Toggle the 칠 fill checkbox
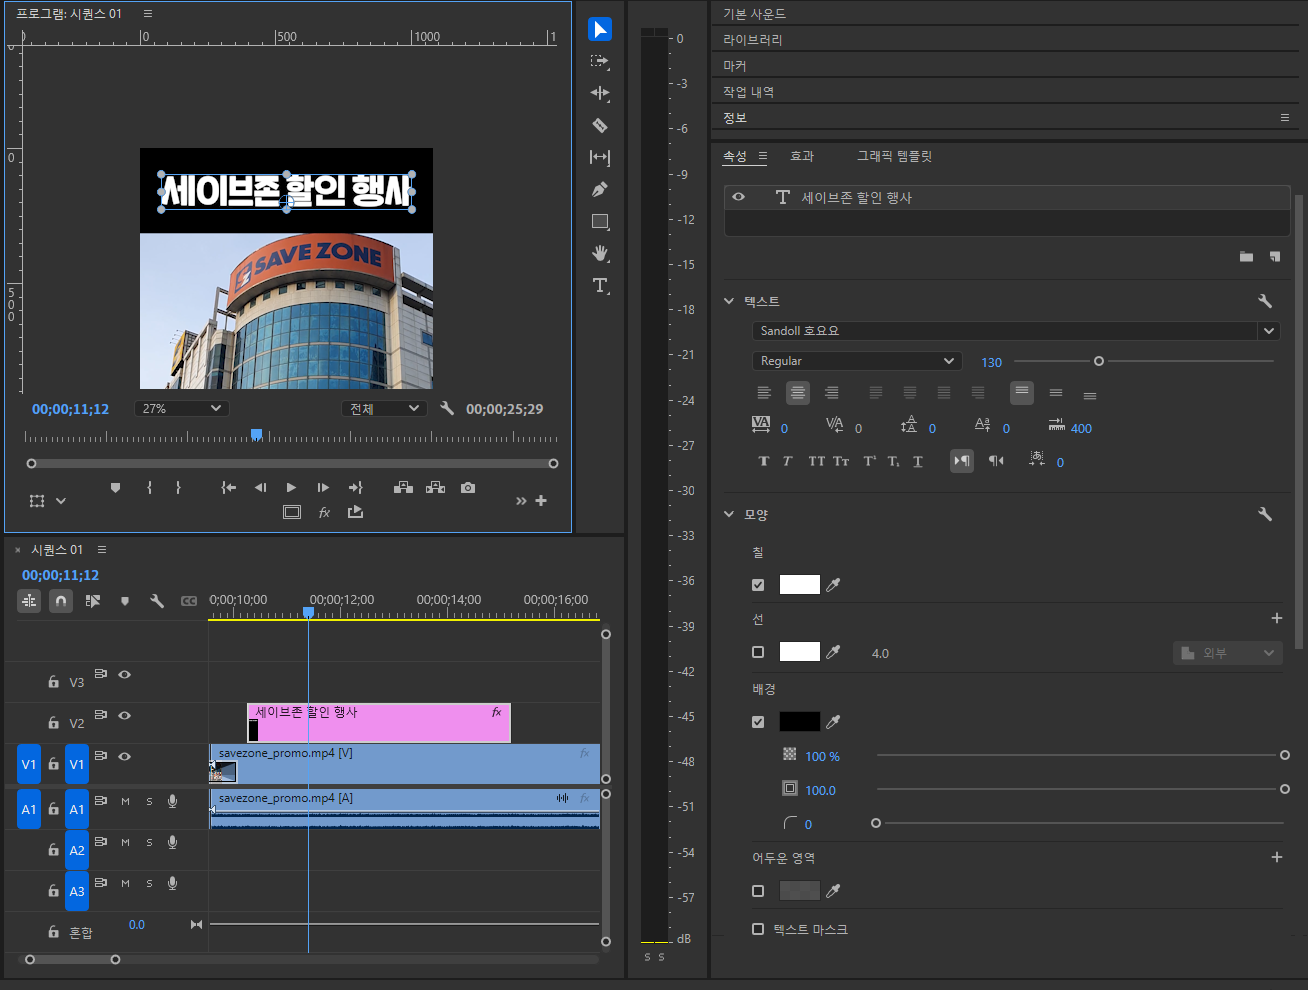 pos(758,585)
